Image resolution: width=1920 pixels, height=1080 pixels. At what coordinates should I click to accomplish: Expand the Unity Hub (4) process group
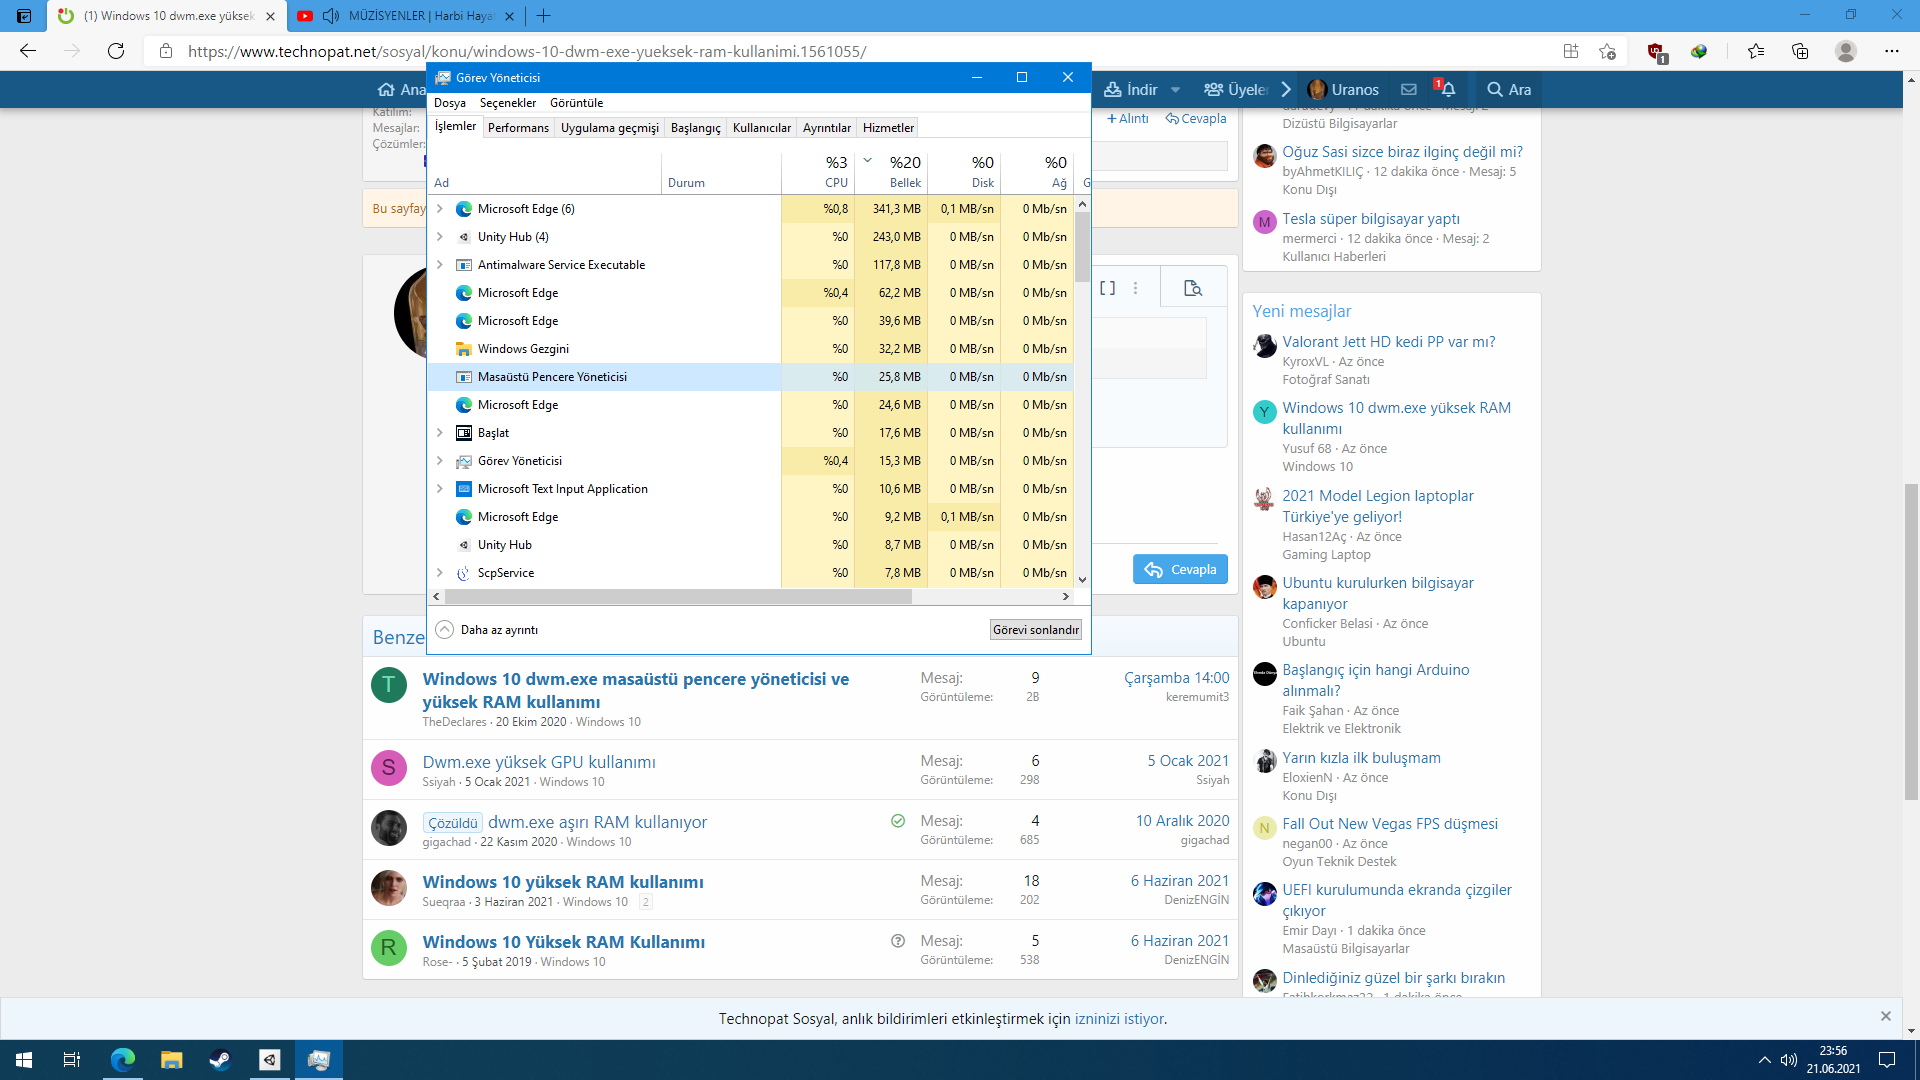(440, 237)
